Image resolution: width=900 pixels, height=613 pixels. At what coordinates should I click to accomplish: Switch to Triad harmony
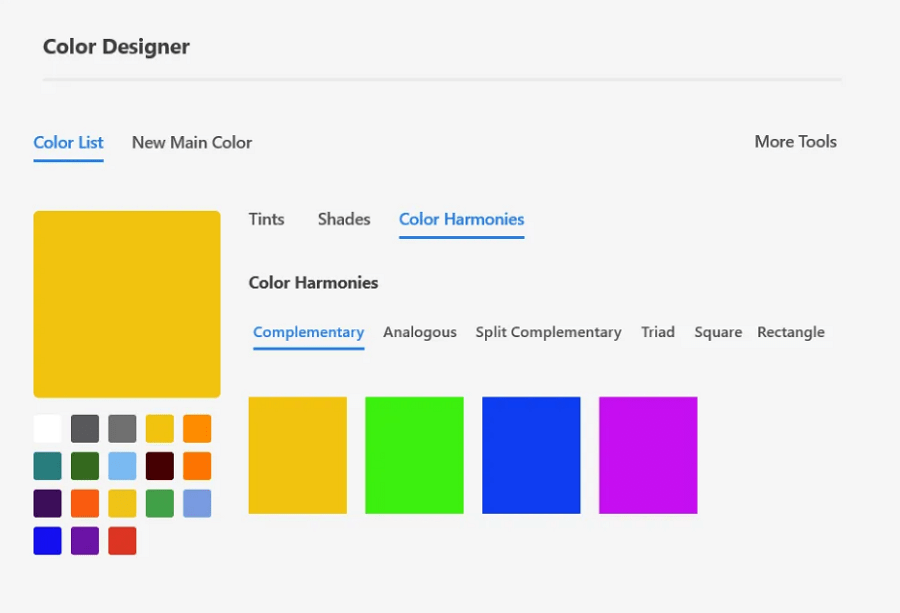click(x=657, y=332)
